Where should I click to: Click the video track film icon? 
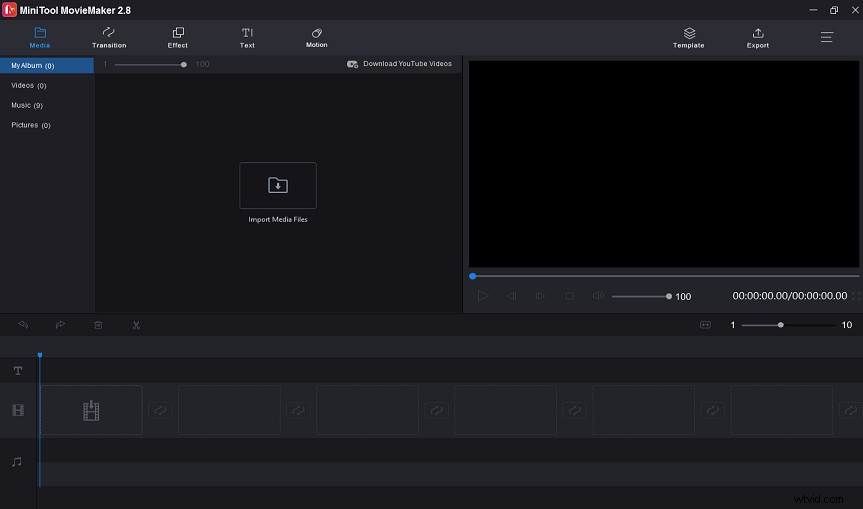coord(18,410)
